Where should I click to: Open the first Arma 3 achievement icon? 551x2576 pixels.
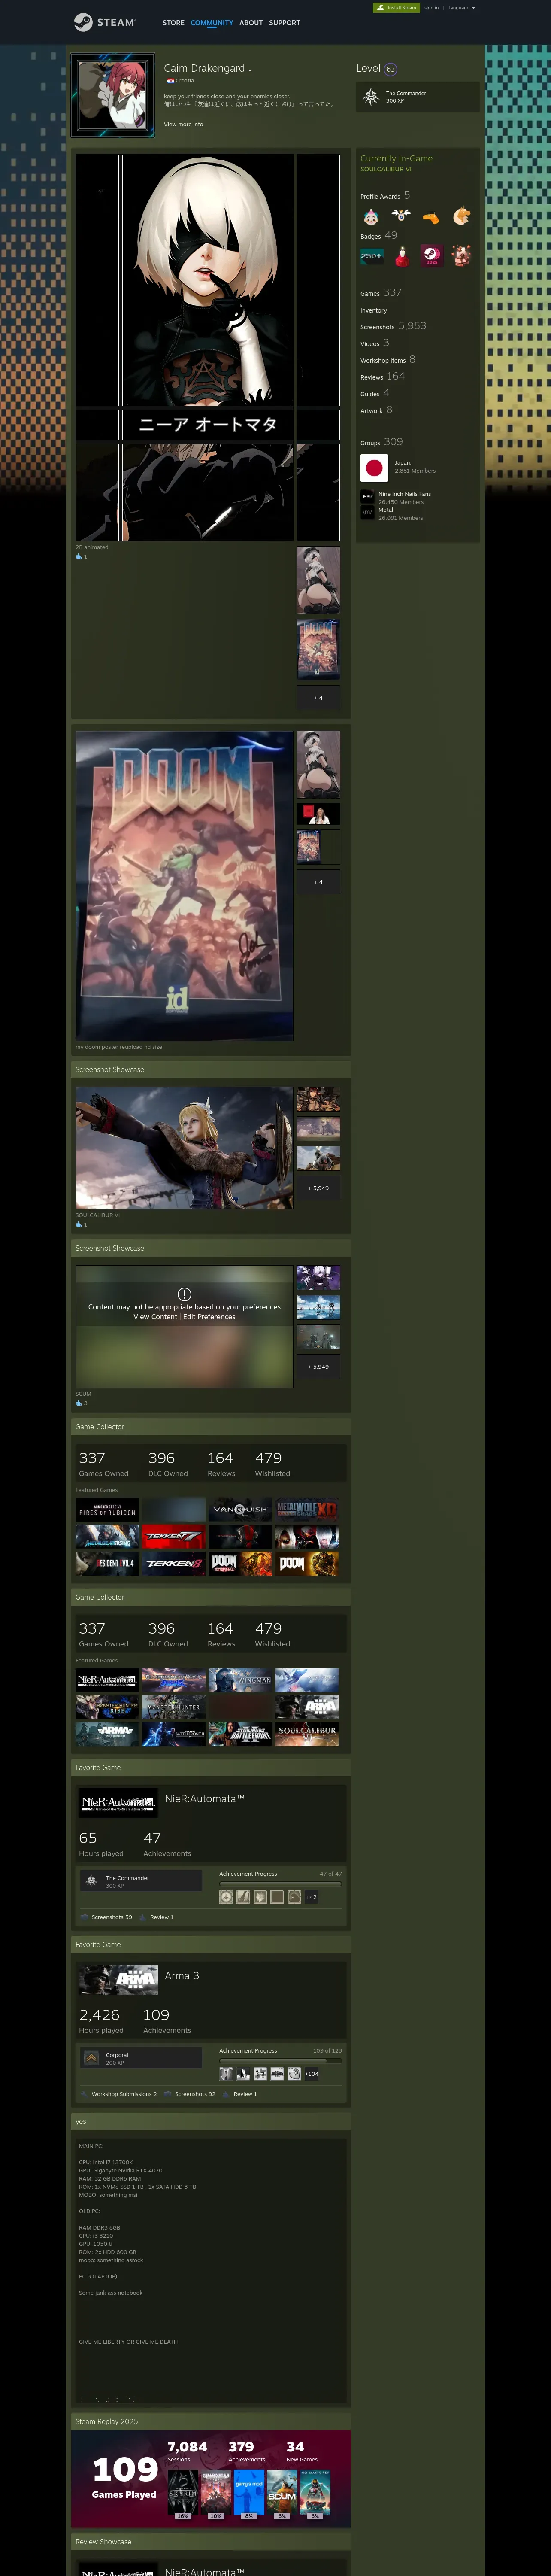[226, 2074]
